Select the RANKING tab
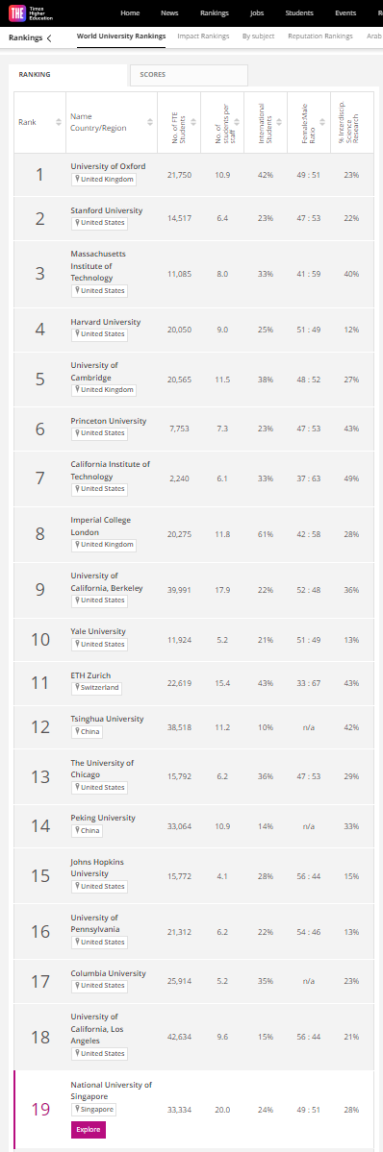The height and width of the screenshot is (1152, 383). 70,75
